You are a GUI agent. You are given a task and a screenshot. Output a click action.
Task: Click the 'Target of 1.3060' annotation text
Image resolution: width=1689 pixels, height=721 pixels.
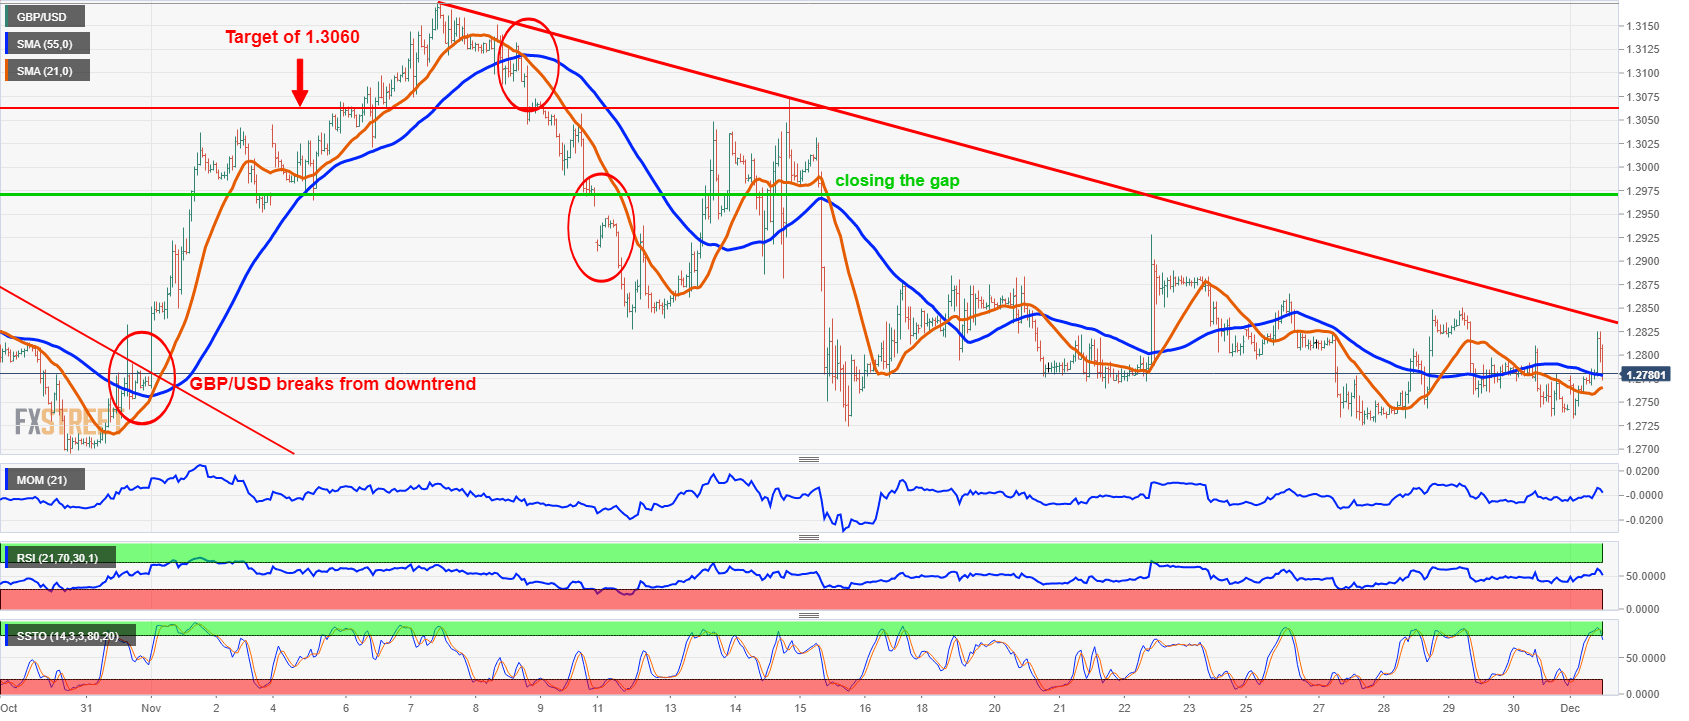point(292,37)
